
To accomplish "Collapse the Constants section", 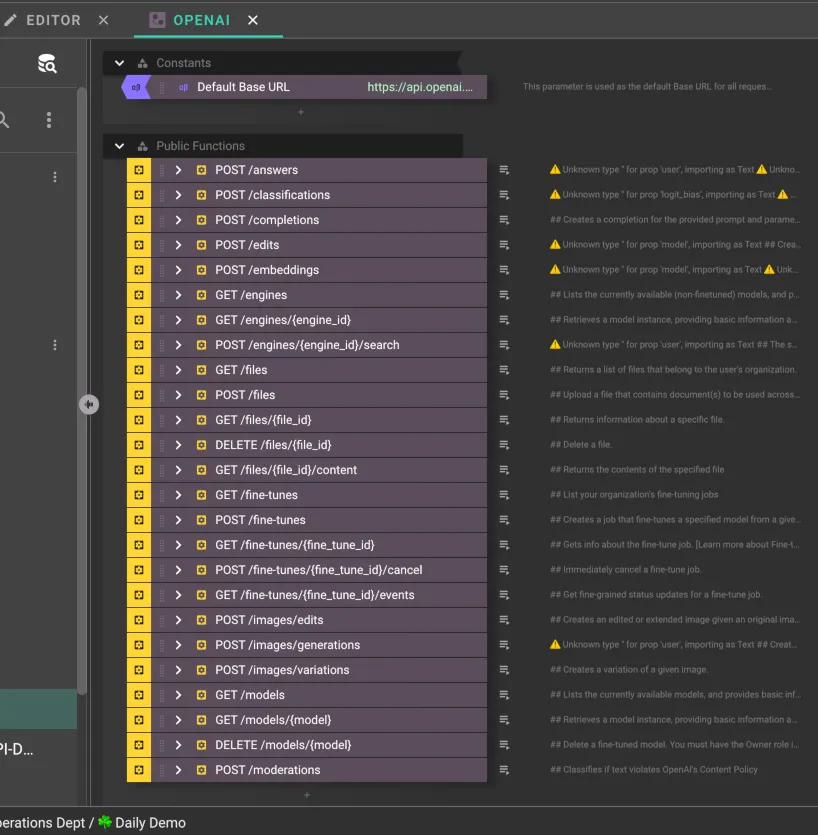I will point(120,63).
